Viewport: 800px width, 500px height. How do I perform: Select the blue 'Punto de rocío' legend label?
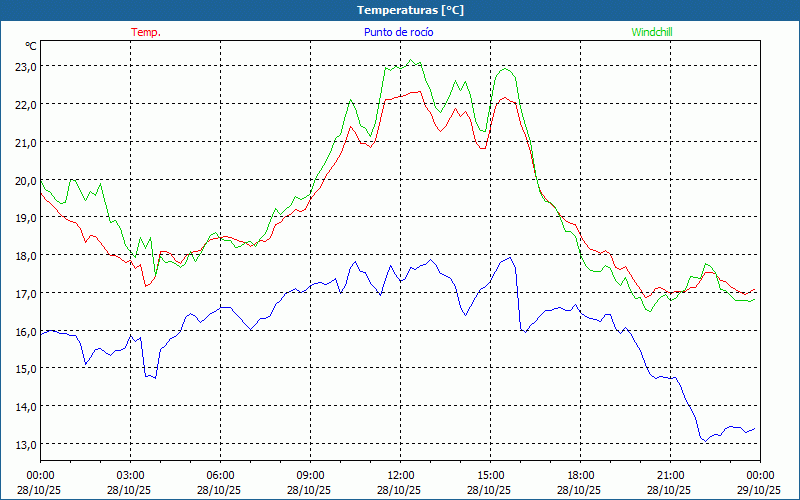click(399, 32)
